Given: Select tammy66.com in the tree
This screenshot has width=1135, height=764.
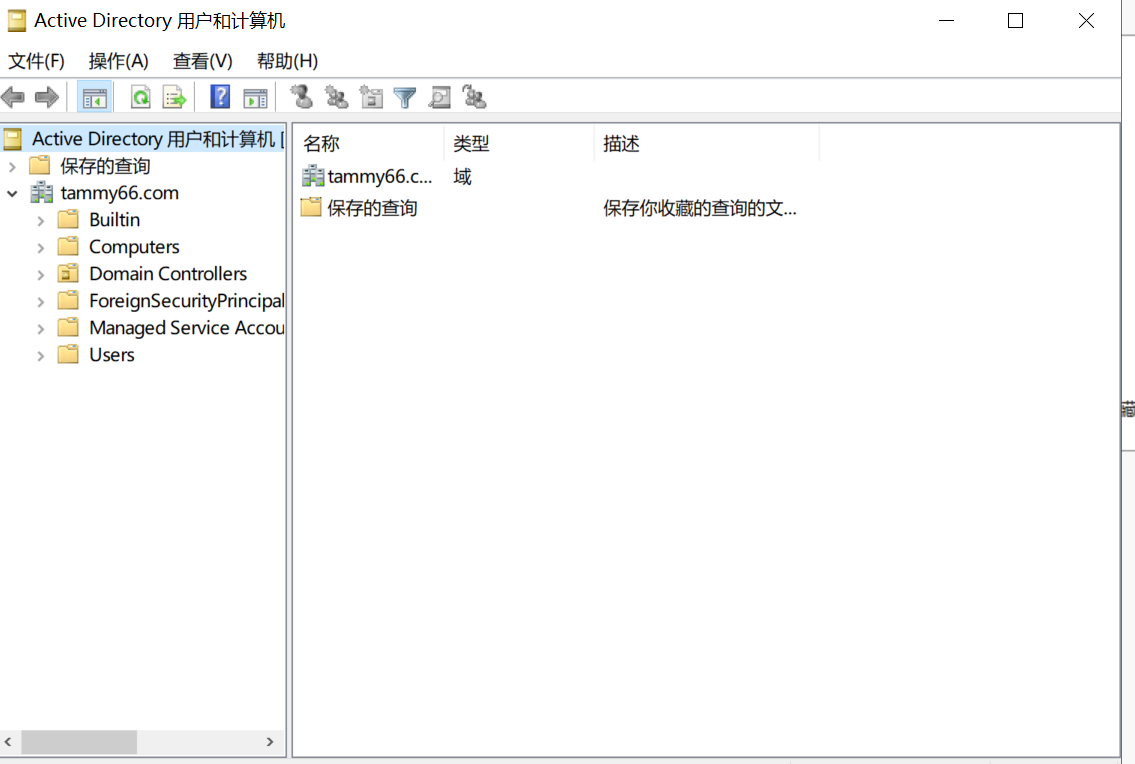Looking at the screenshot, I should [119, 193].
